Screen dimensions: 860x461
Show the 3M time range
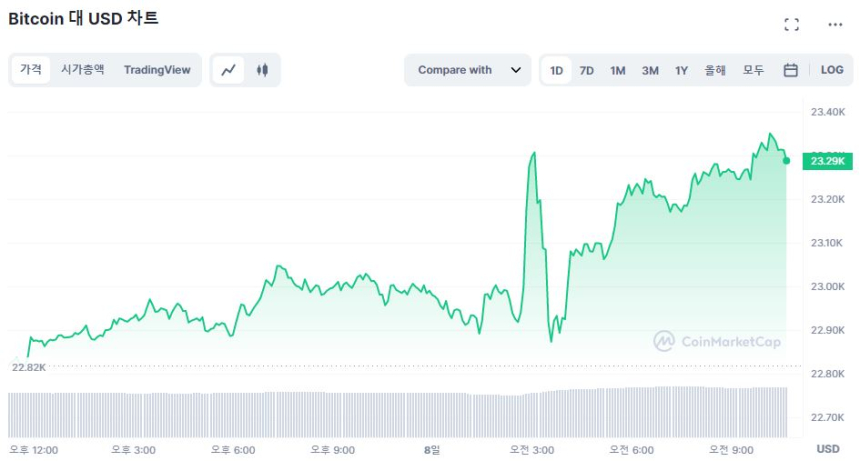[650, 70]
